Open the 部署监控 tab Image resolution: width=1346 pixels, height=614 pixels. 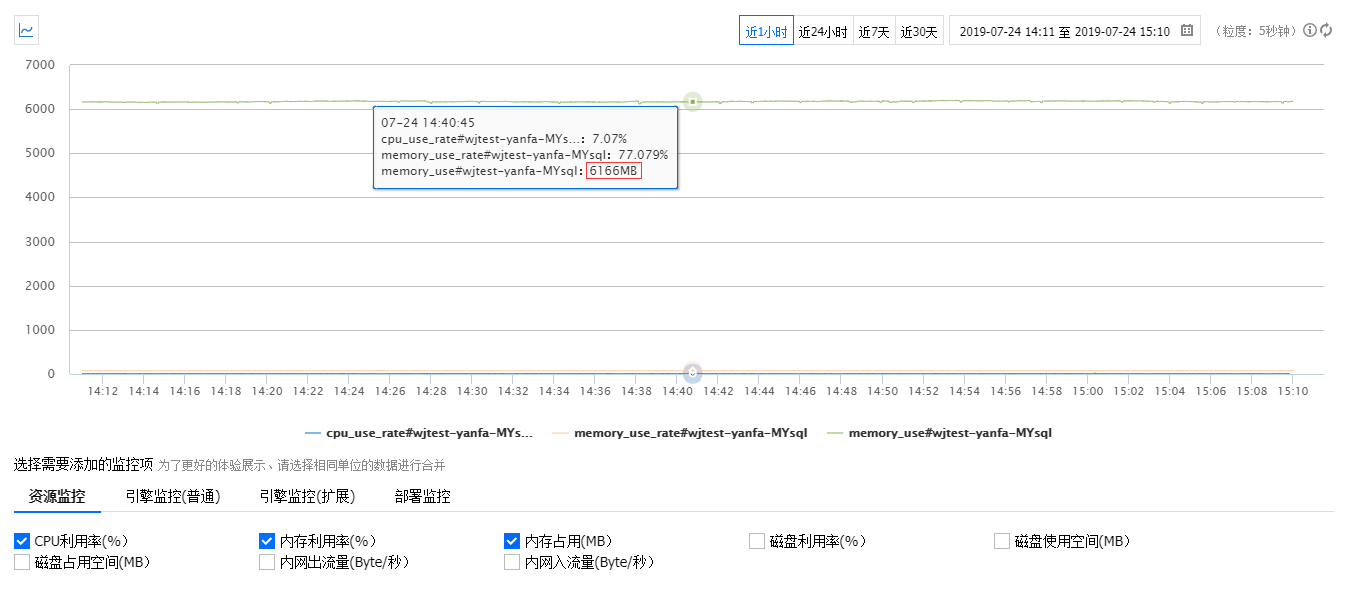pos(422,496)
